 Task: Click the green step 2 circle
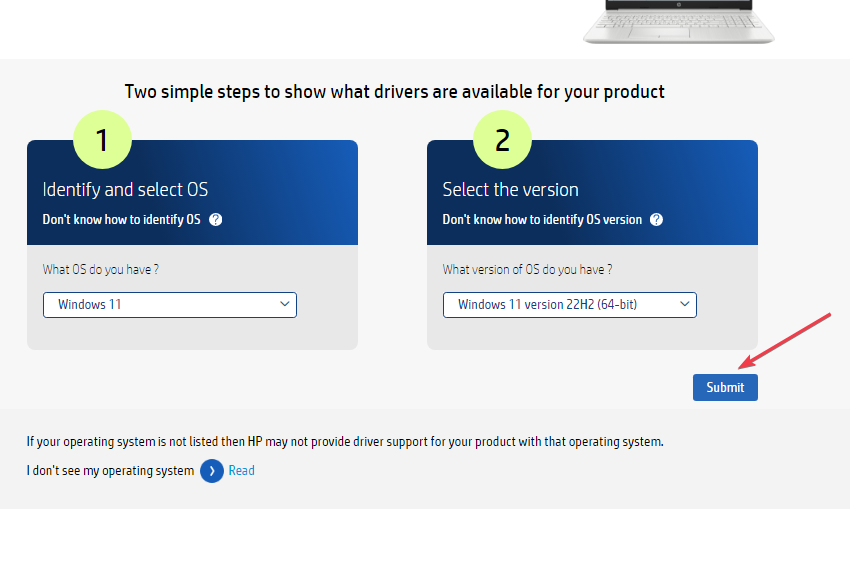[x=503, y=140]
